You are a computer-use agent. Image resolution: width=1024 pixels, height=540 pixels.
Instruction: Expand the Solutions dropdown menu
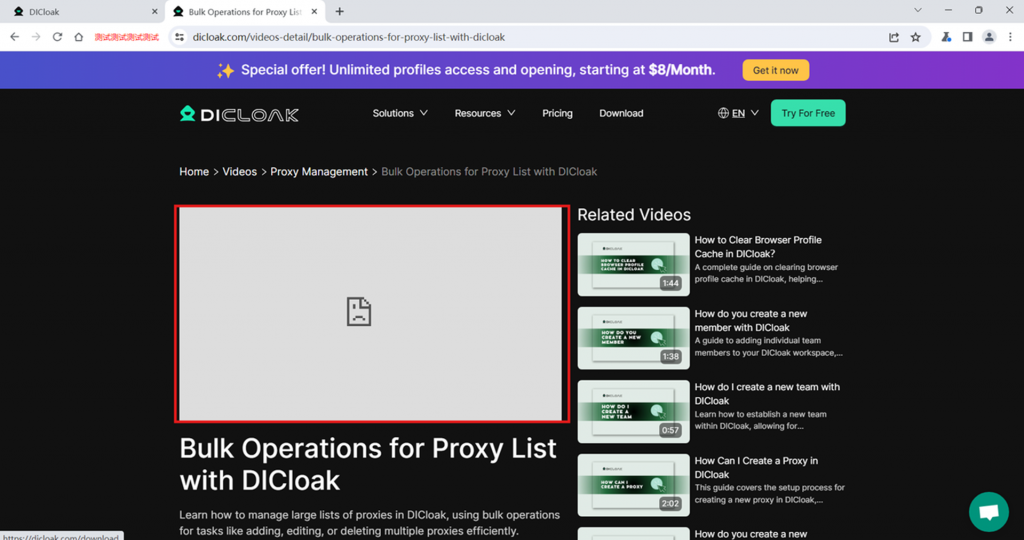[400, 113]
